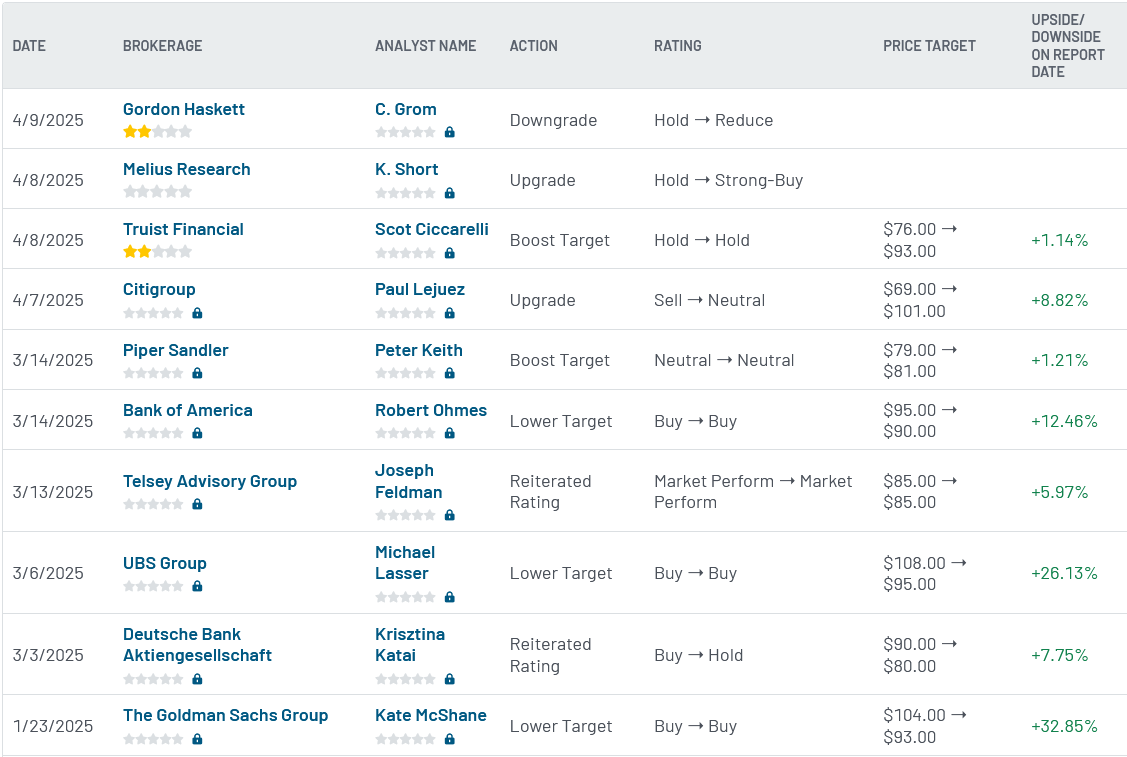Click lock icon under Krisztina Katai
Image resolution: width=1127 pixels, height=757 pixels.
tap(449, 679)
